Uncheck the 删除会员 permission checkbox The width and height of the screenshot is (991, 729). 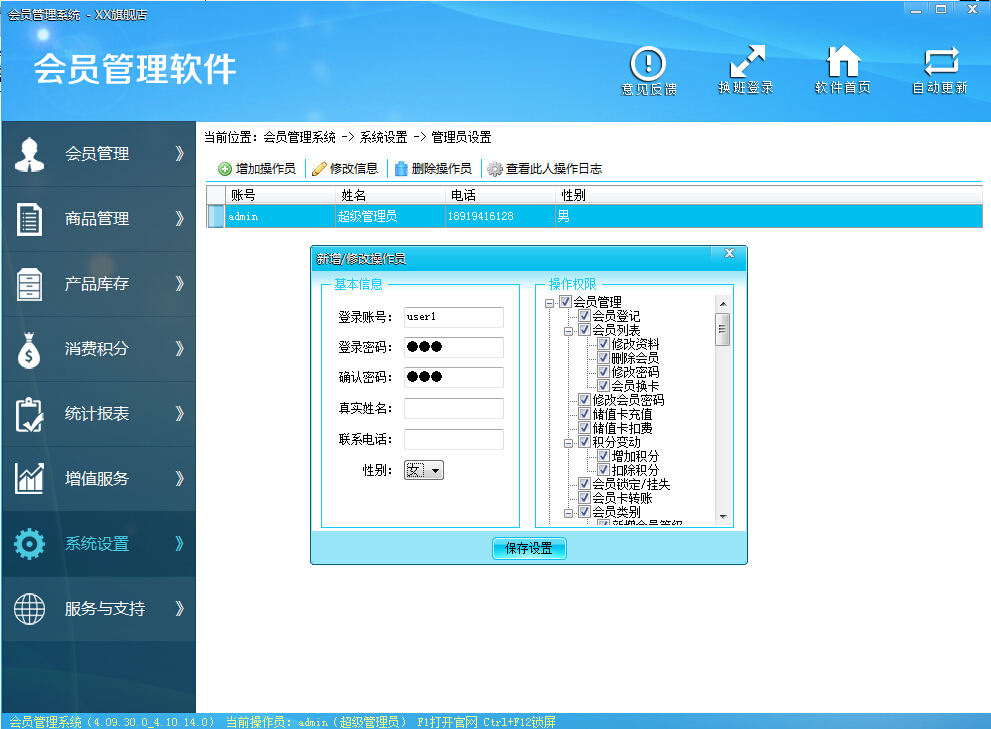pos(603,358)
